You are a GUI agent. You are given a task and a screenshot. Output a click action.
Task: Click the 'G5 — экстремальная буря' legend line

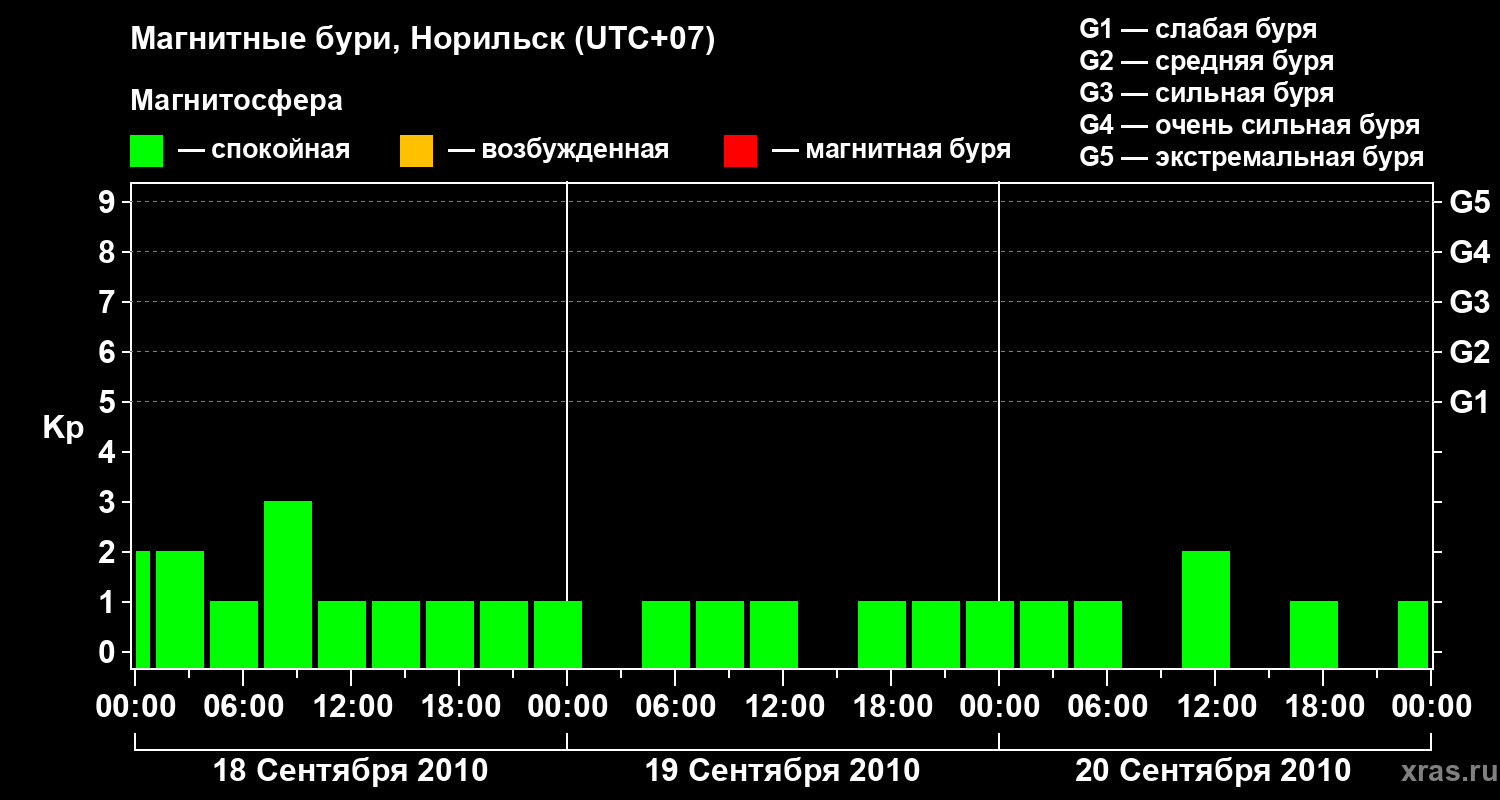[1252, 157]
